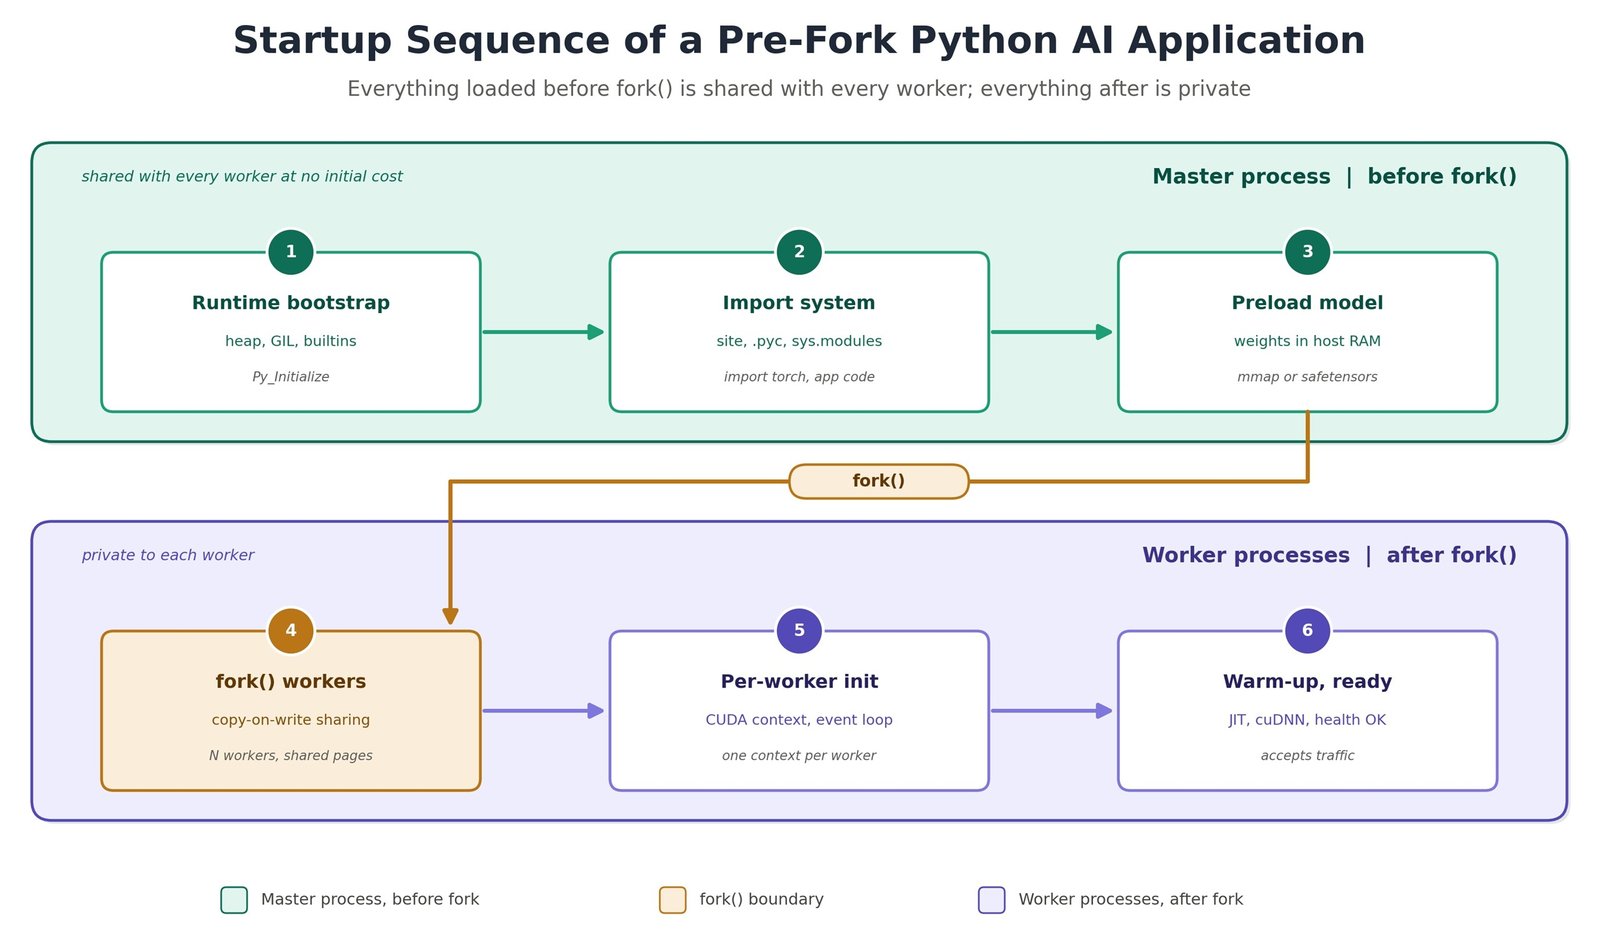Select the 'Warm-up, ready' heading

(x=1307, y=682)
